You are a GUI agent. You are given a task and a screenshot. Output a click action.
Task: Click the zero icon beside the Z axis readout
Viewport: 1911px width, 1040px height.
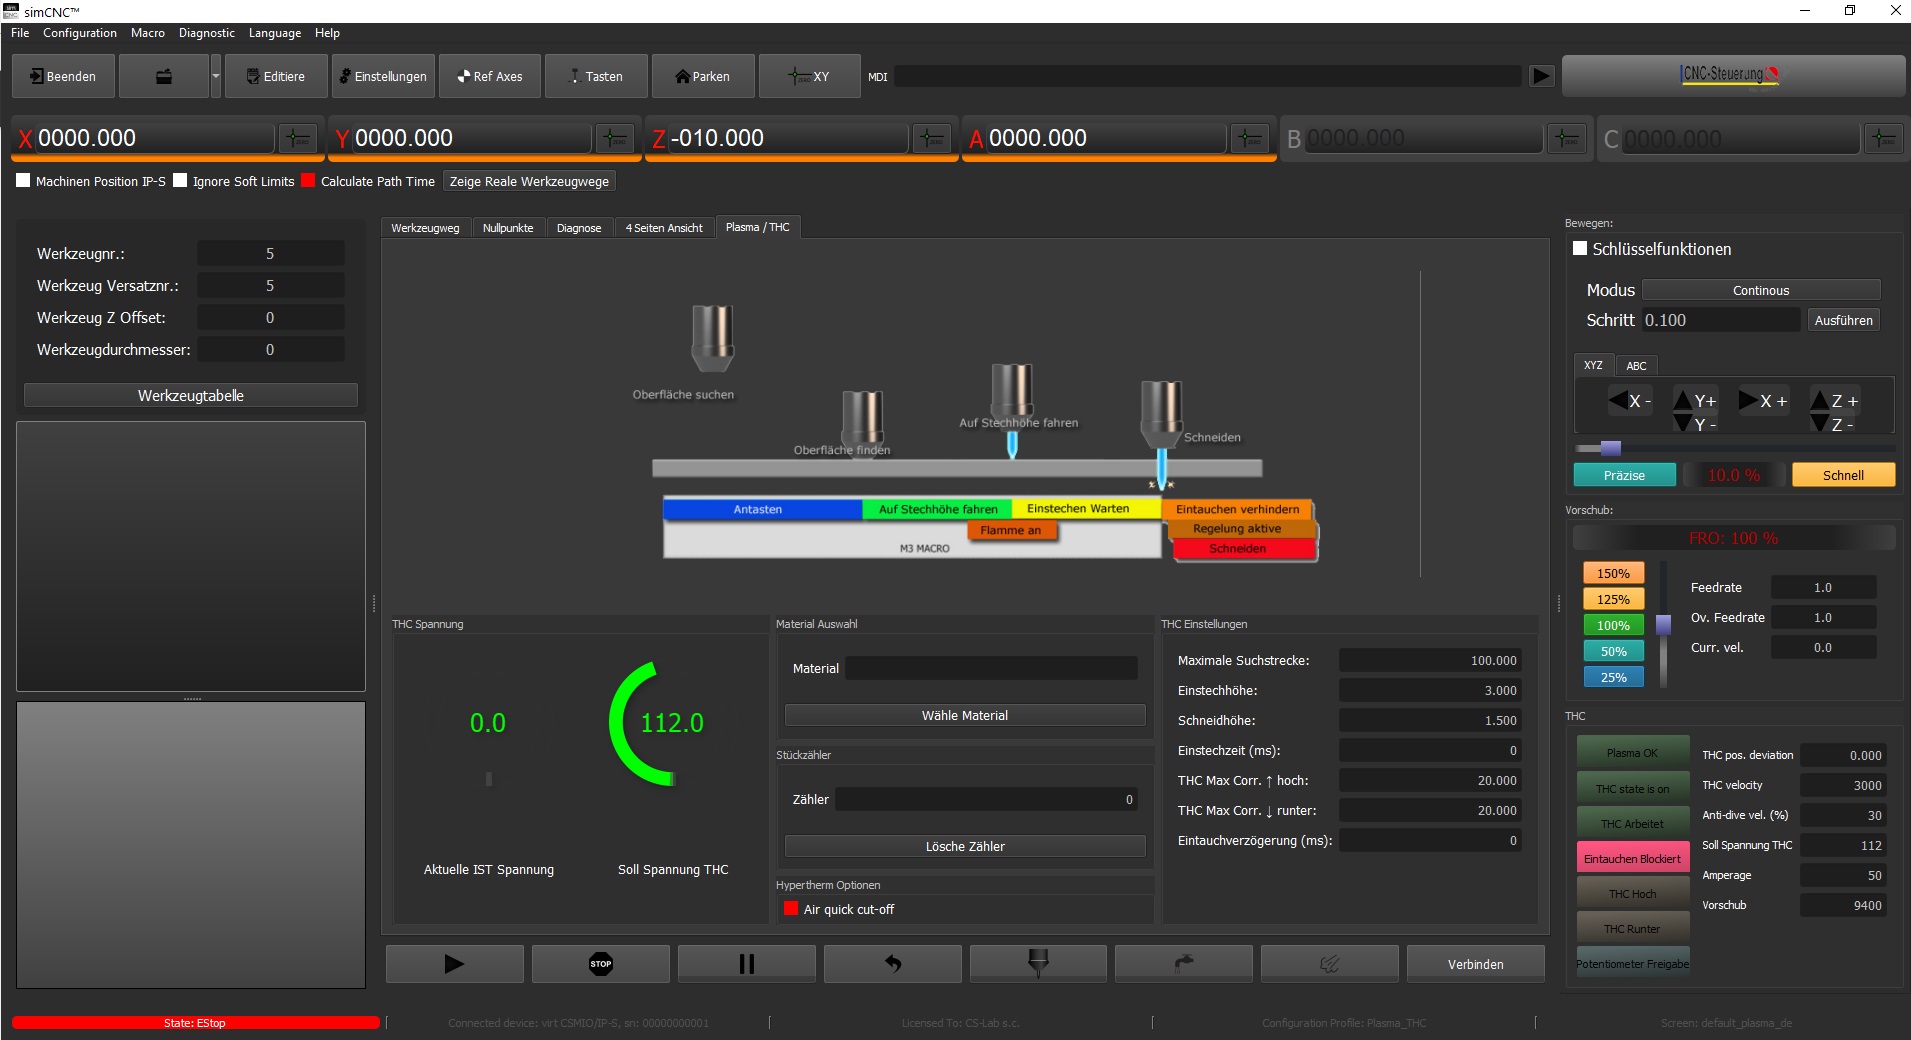(930, 138)
